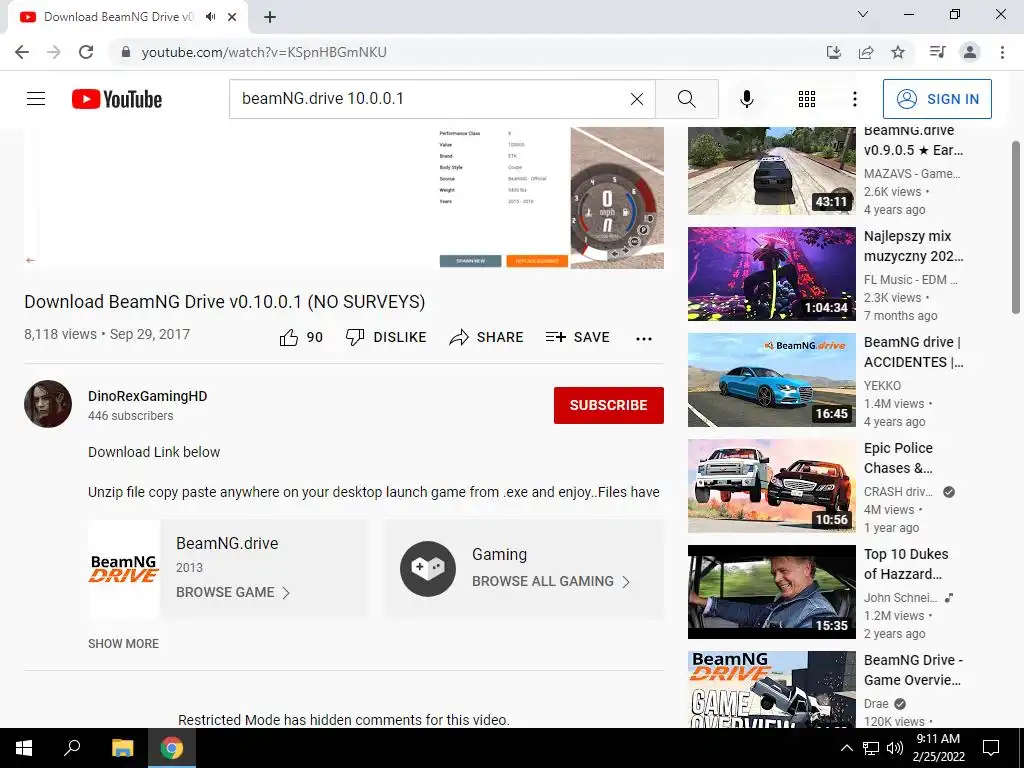Open Top 10 Dukes of Hazzard video title
Image resolution: width=1024 pixels, height=768 pixels.
(x=906, y=564)
